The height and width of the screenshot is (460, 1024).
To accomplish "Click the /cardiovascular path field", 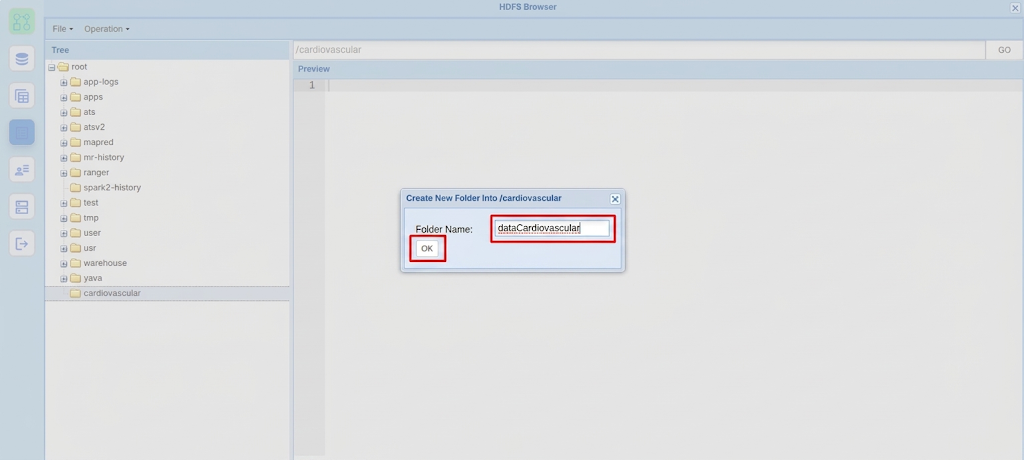I will coord(639,50).
